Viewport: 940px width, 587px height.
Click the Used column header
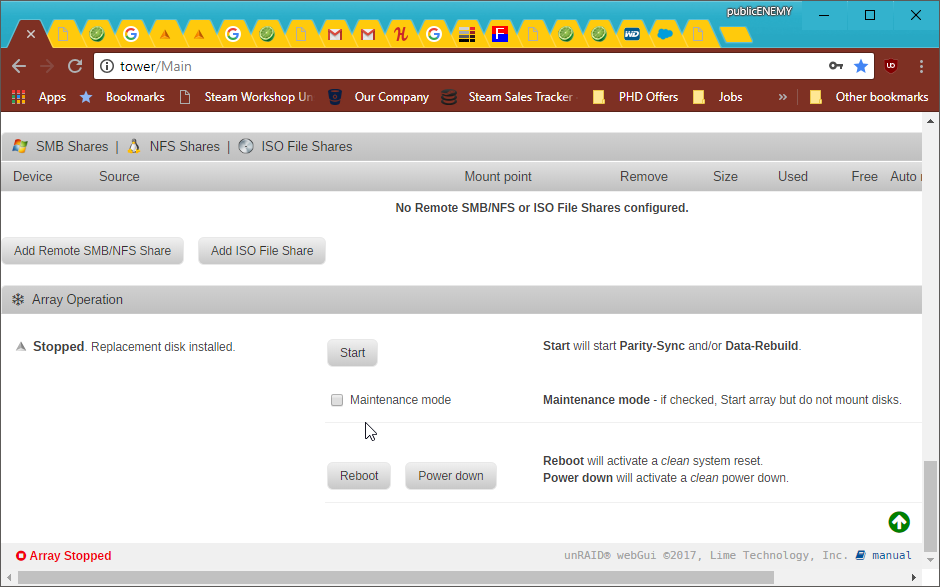793,177
